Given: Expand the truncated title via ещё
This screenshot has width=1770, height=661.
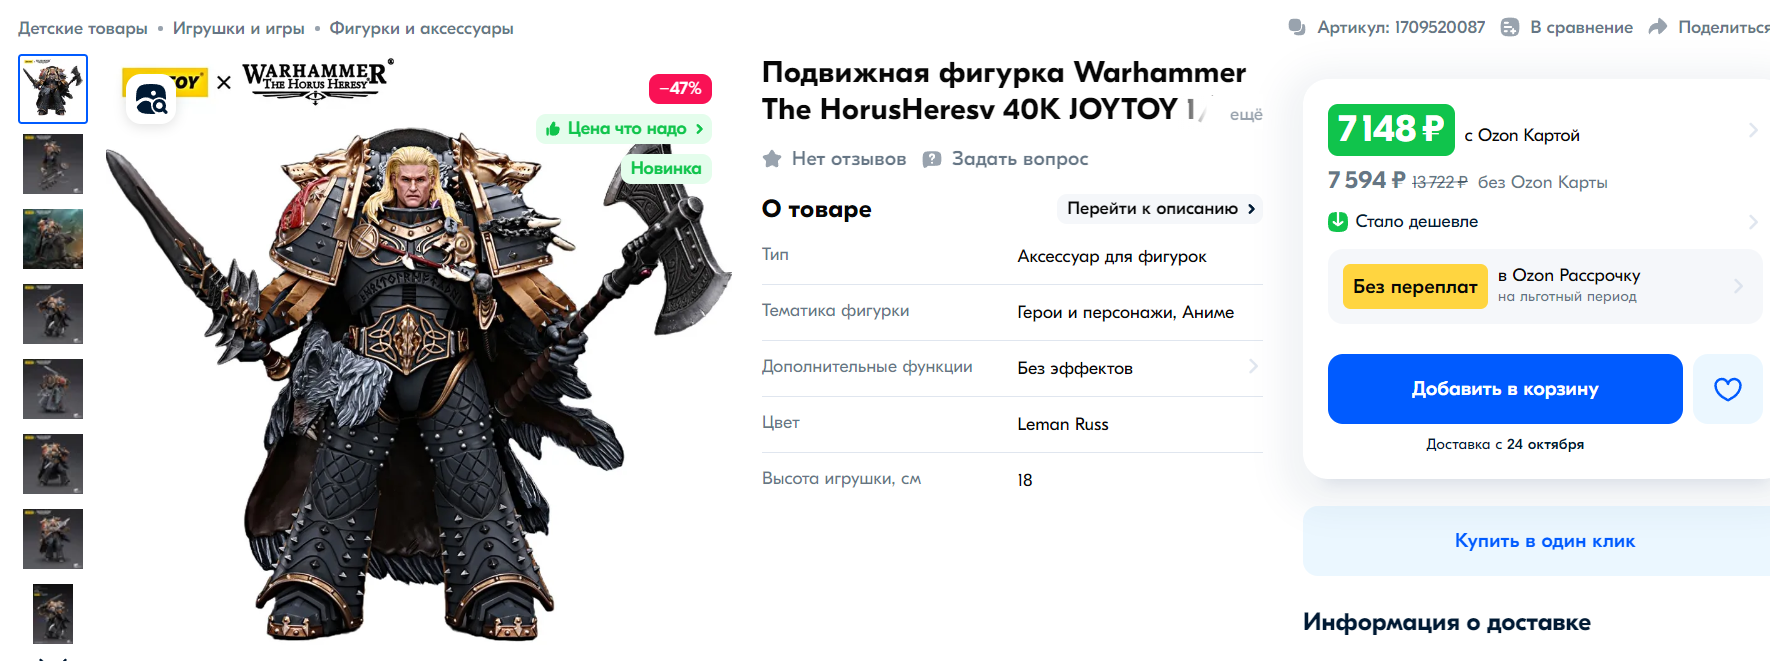Looking at the screenshot, I should 1246,115.
